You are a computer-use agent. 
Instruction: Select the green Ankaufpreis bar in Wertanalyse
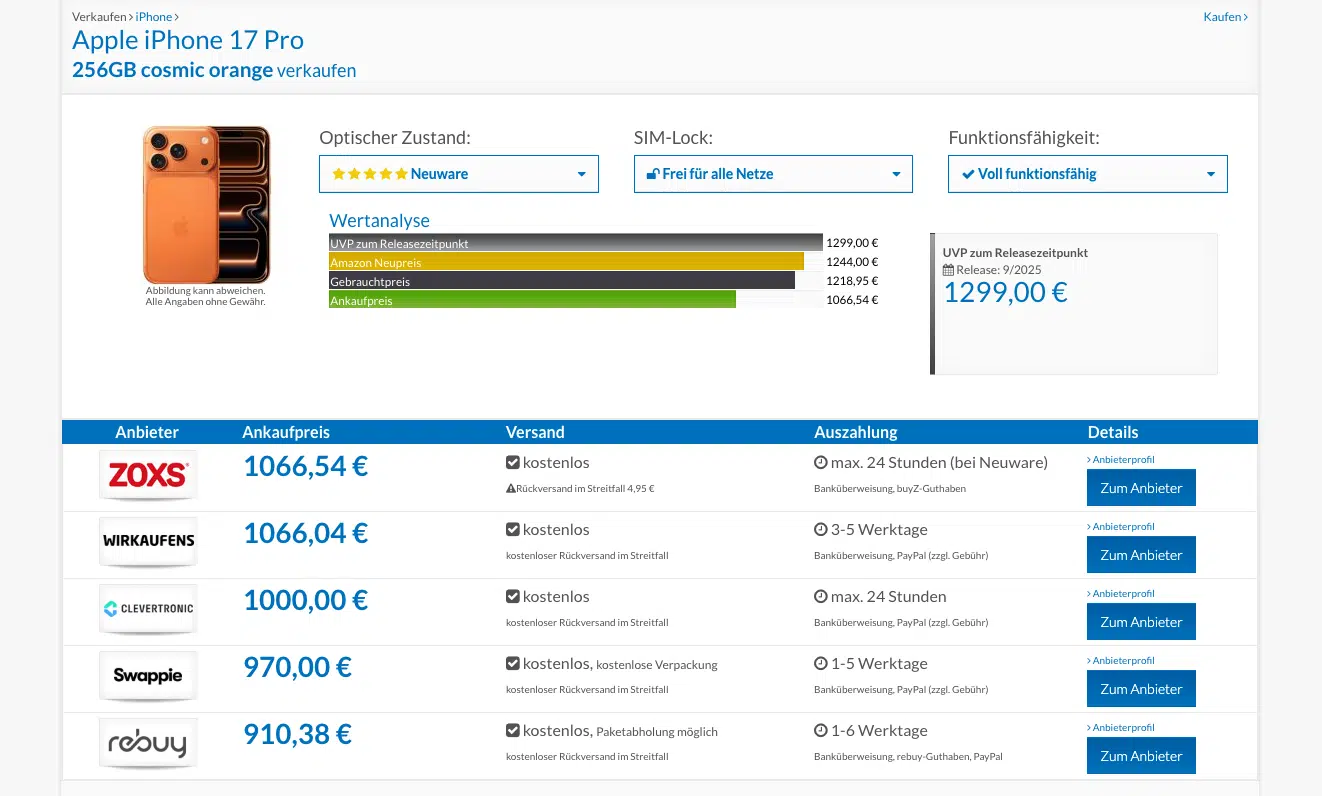coord(532,300)
